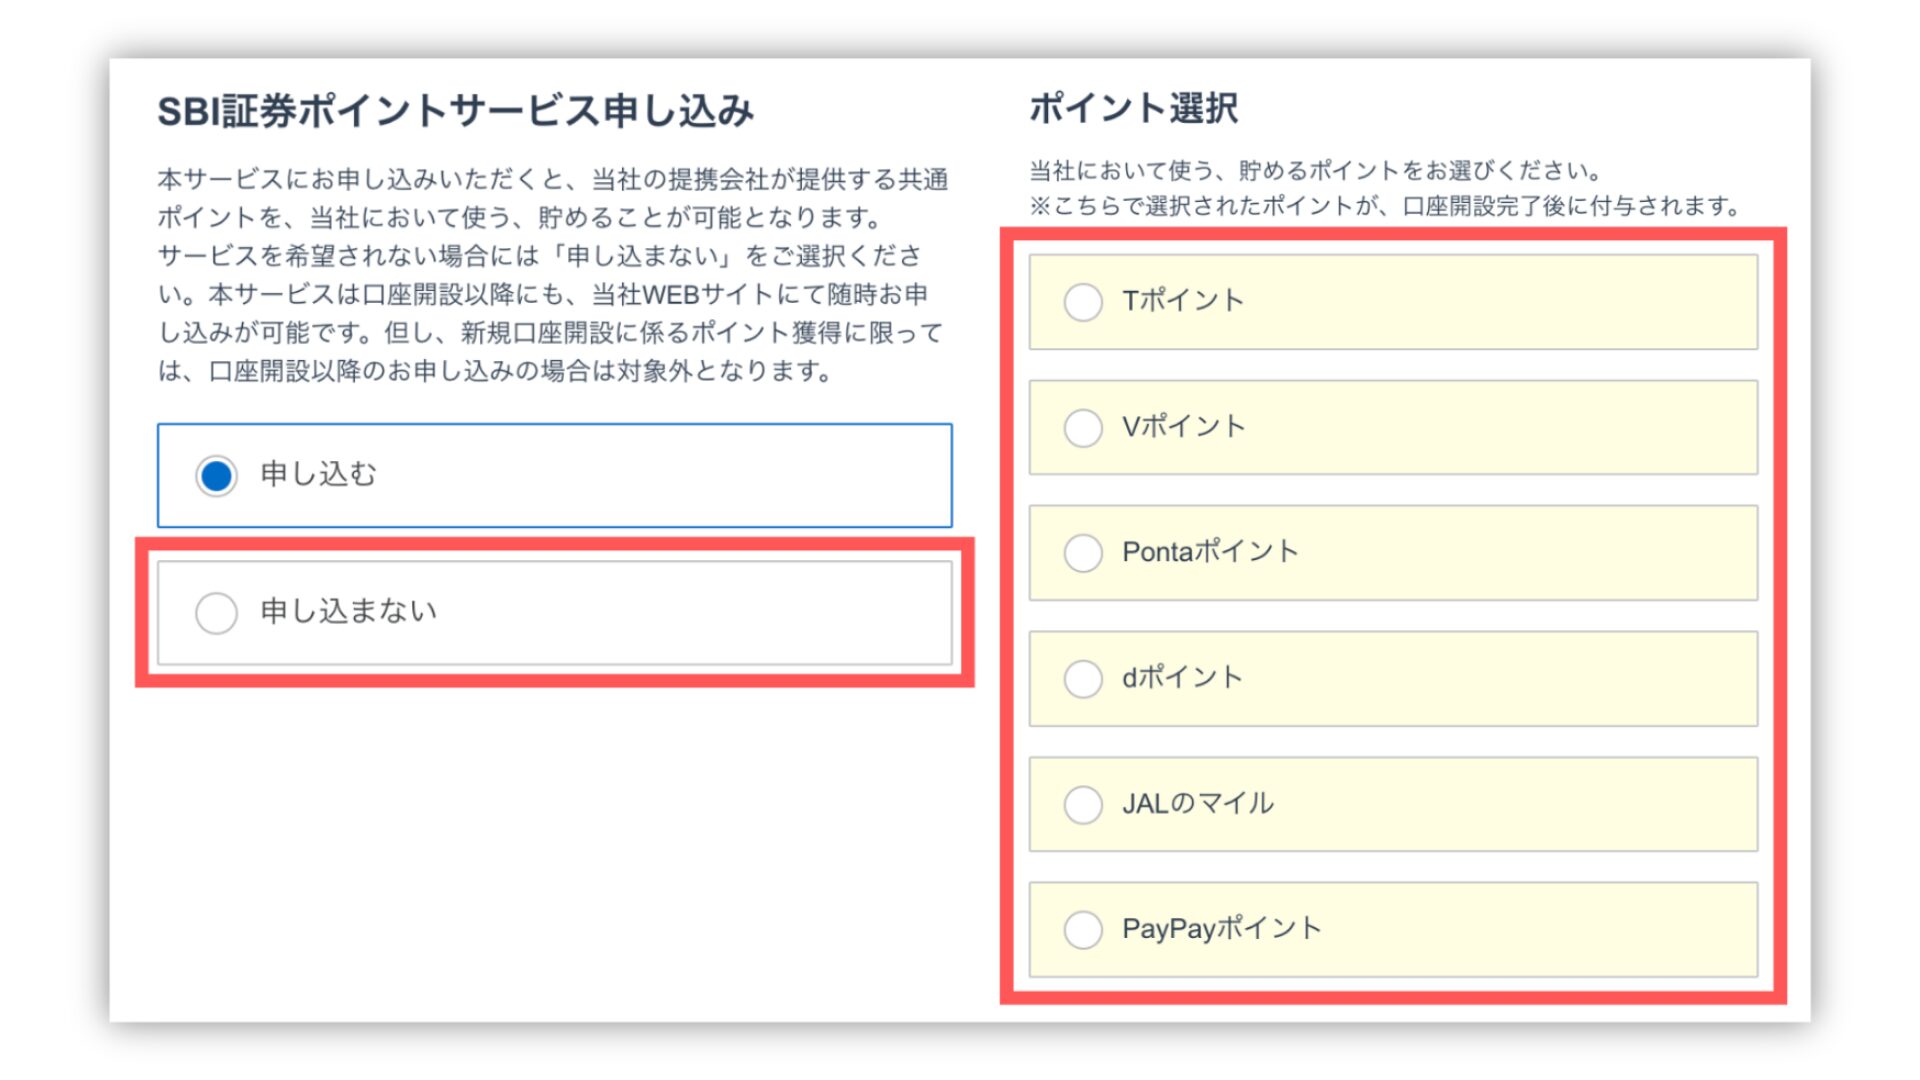Click the PayPayポイント label text
This screenshot has width=1920, height=1080.
[x=1222, y=929]
